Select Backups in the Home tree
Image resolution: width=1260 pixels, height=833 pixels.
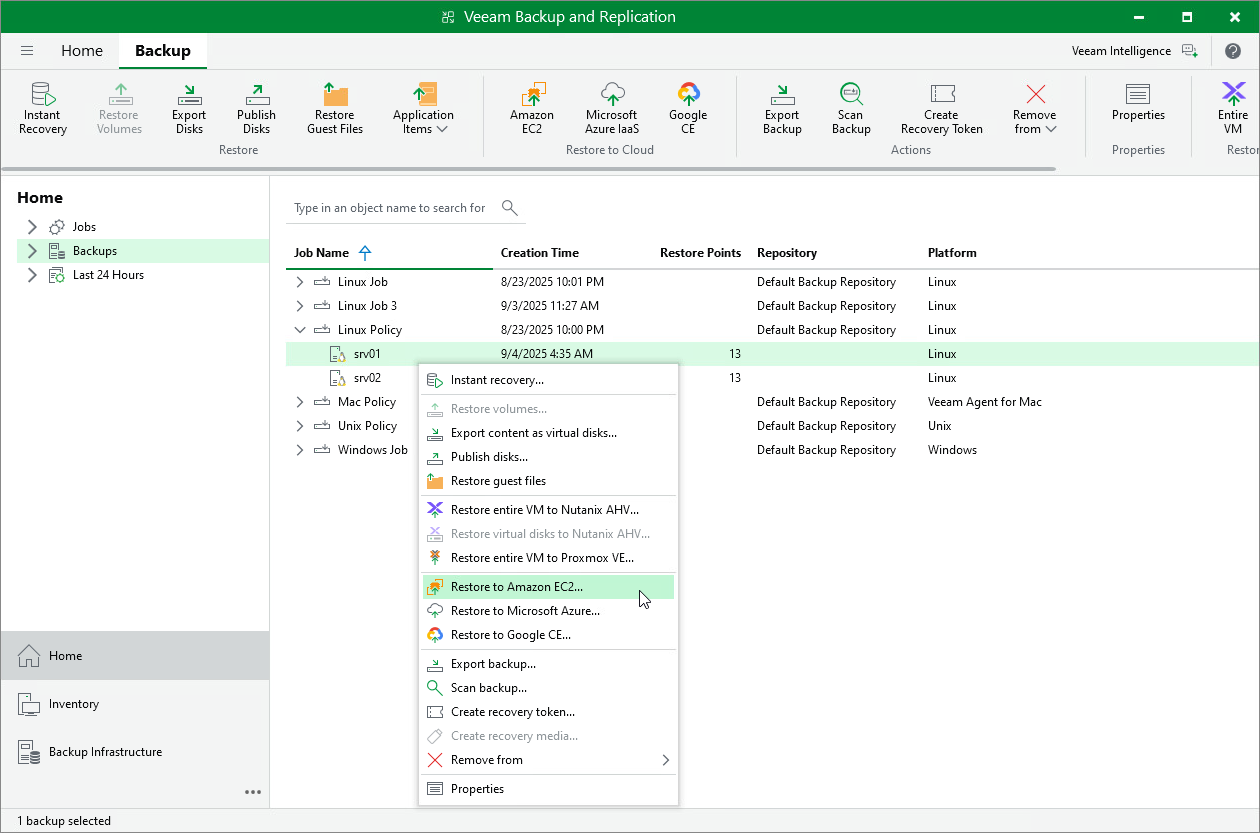click(95, 251)
